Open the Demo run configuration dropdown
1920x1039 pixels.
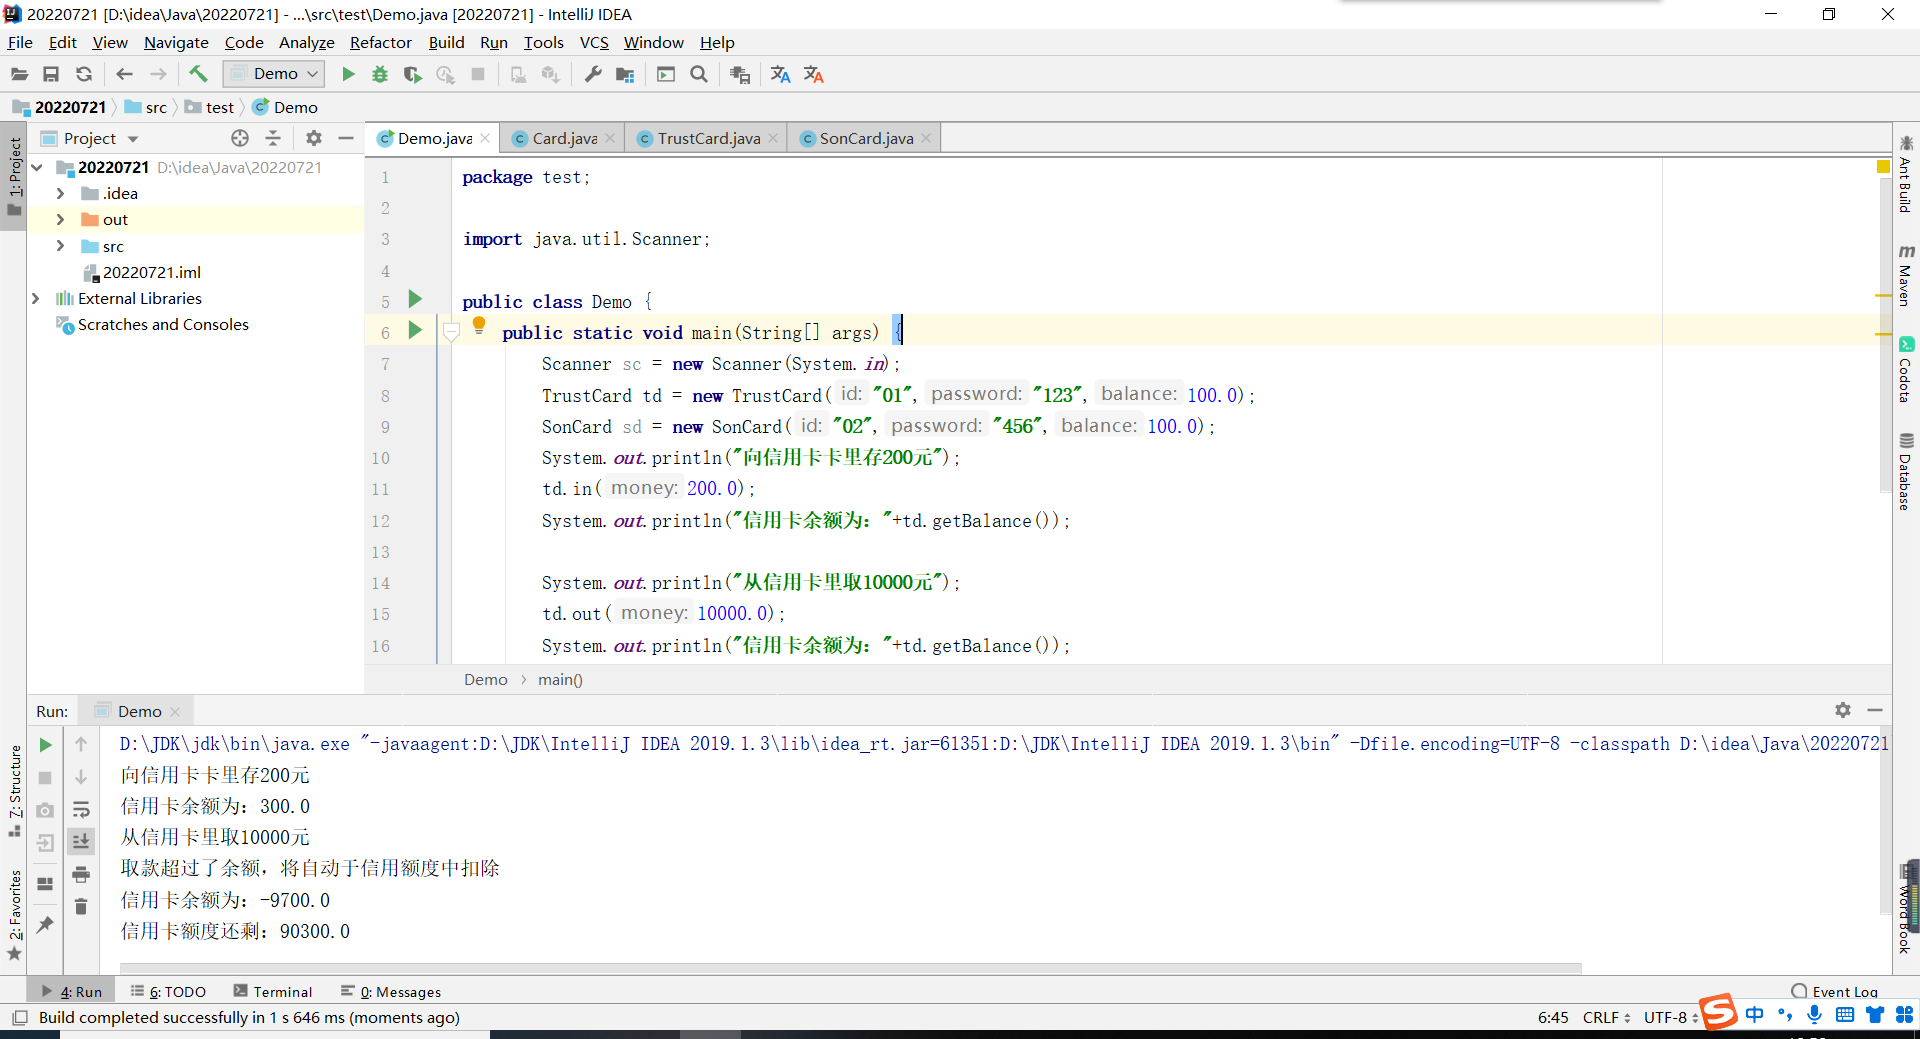tap(274, 74)
